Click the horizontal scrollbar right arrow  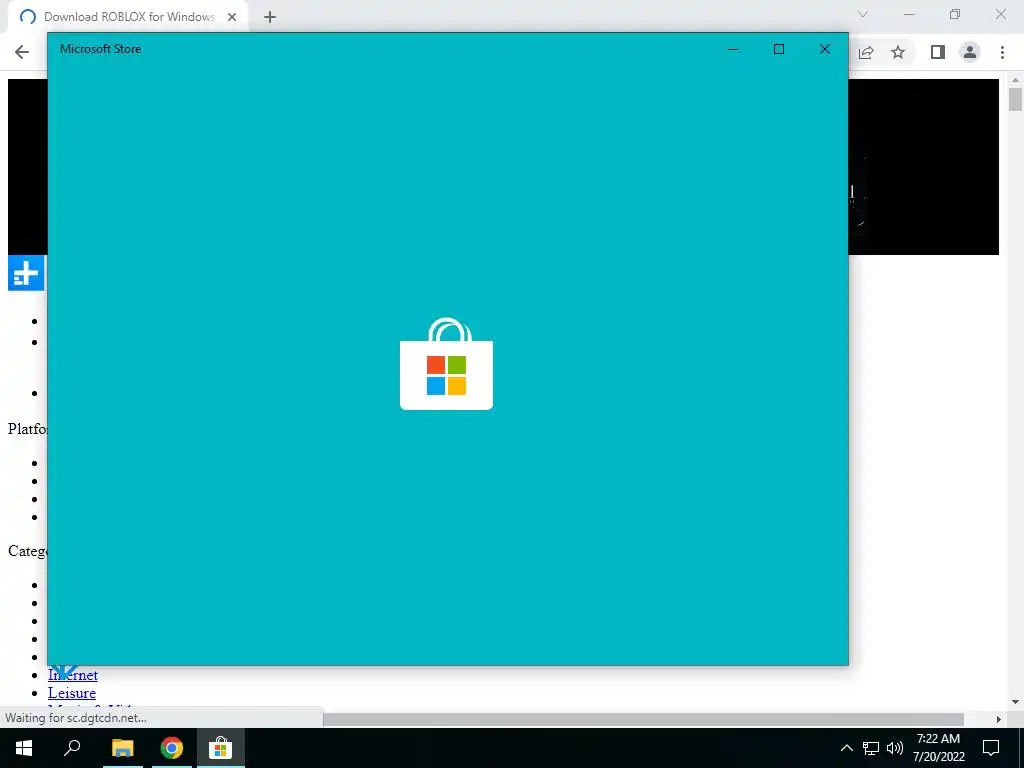pos(999,719)
